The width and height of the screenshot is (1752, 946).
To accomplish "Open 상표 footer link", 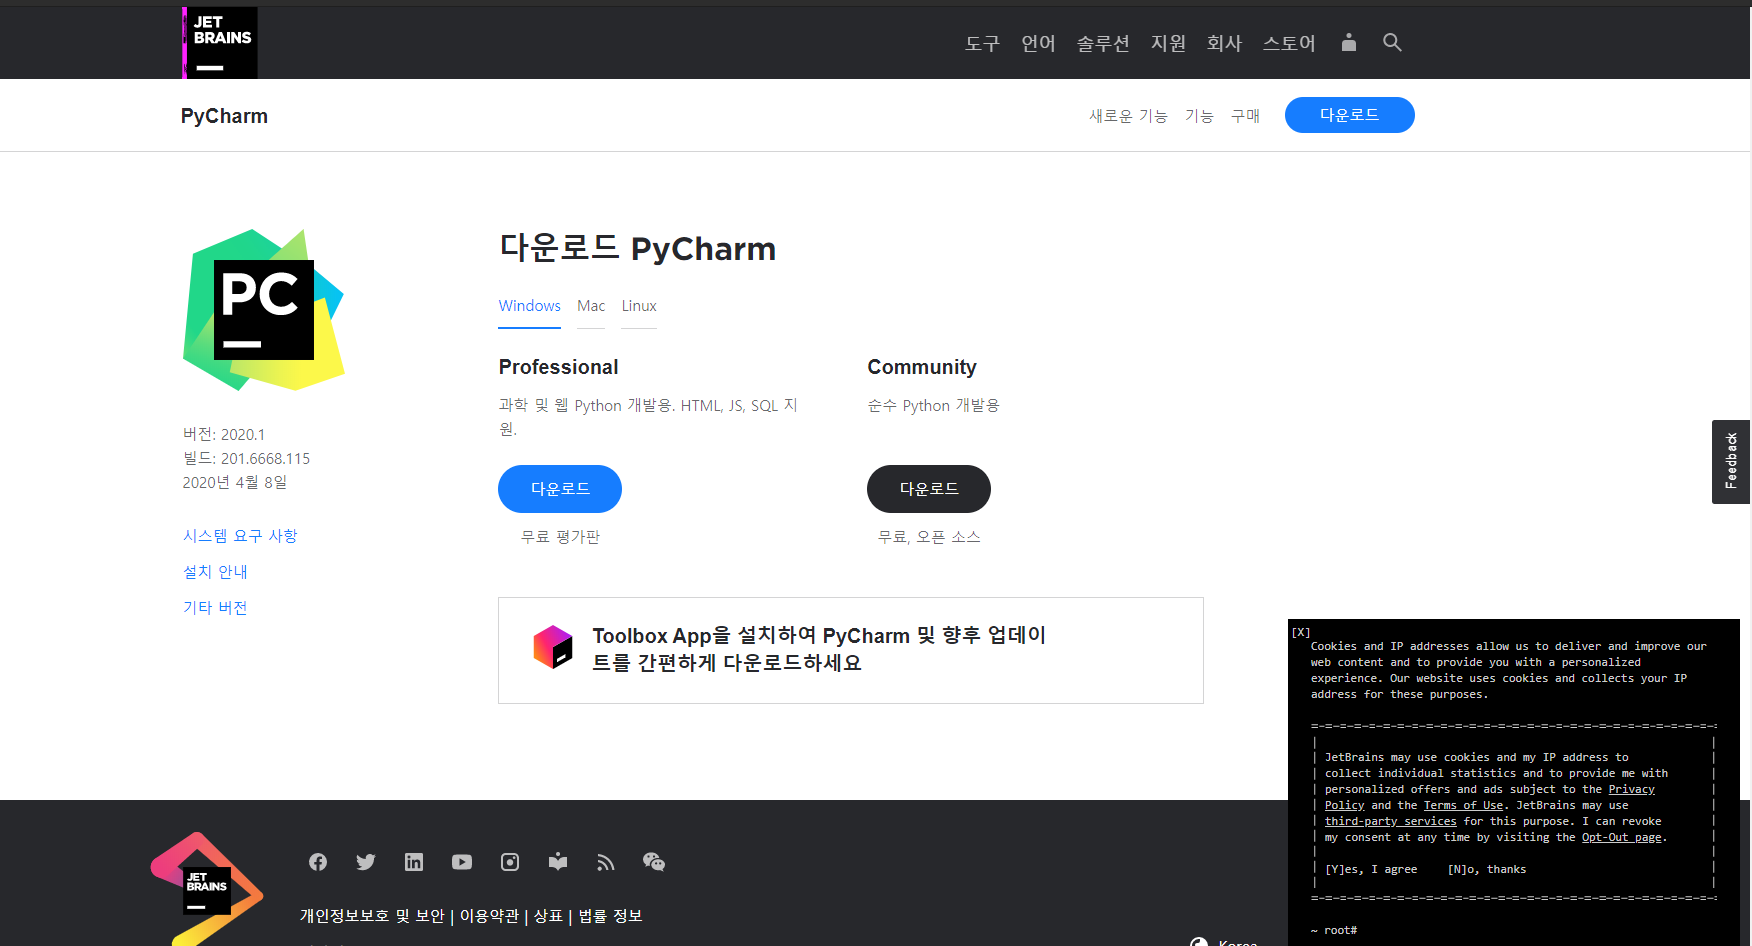I will pyautogui.click(x=548, y=916).
